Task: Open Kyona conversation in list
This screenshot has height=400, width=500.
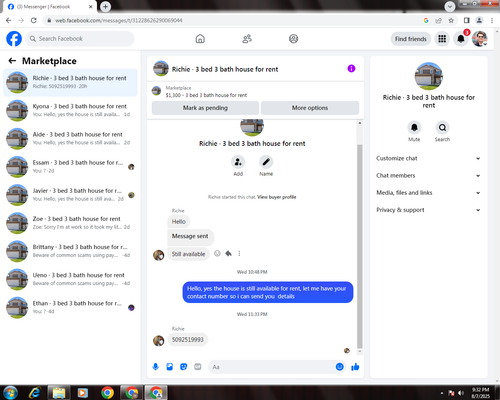Action: [70, 110]
